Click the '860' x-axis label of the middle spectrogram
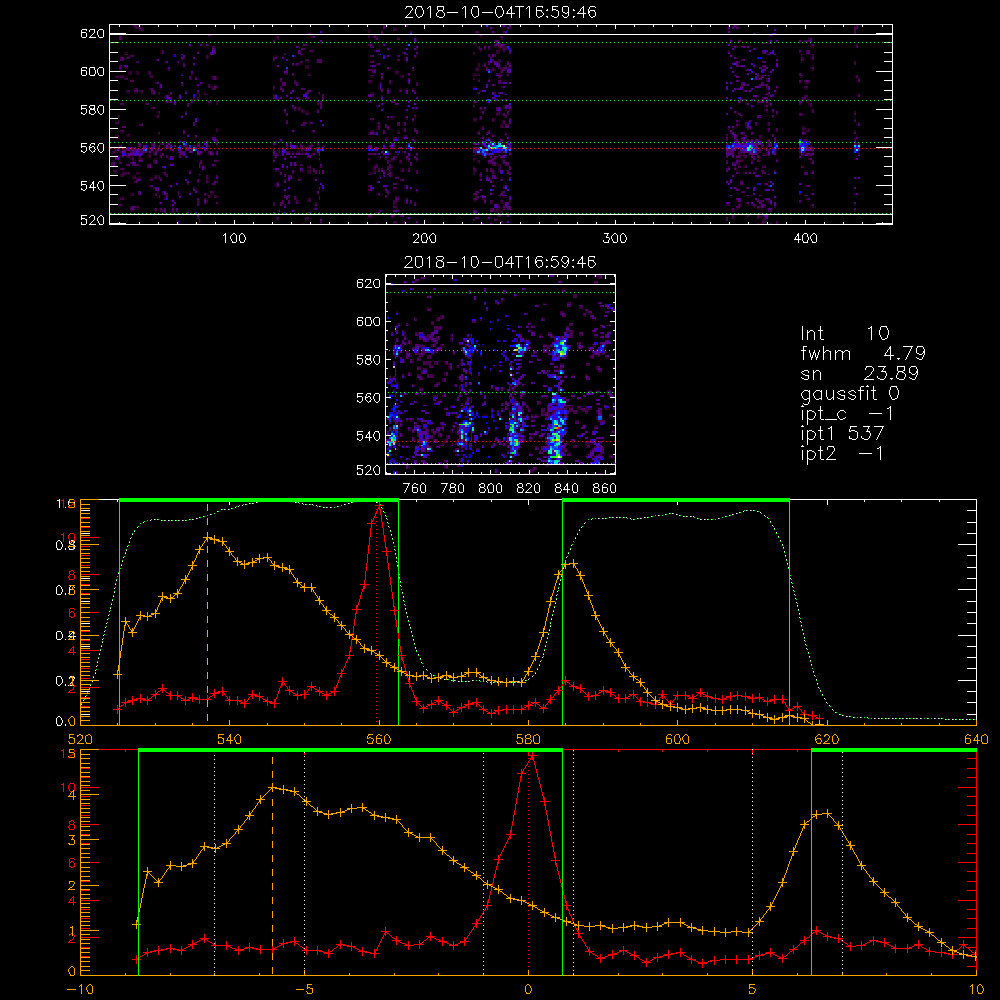The width and height of the screenshot is (1000, 1000). point(605,489)
